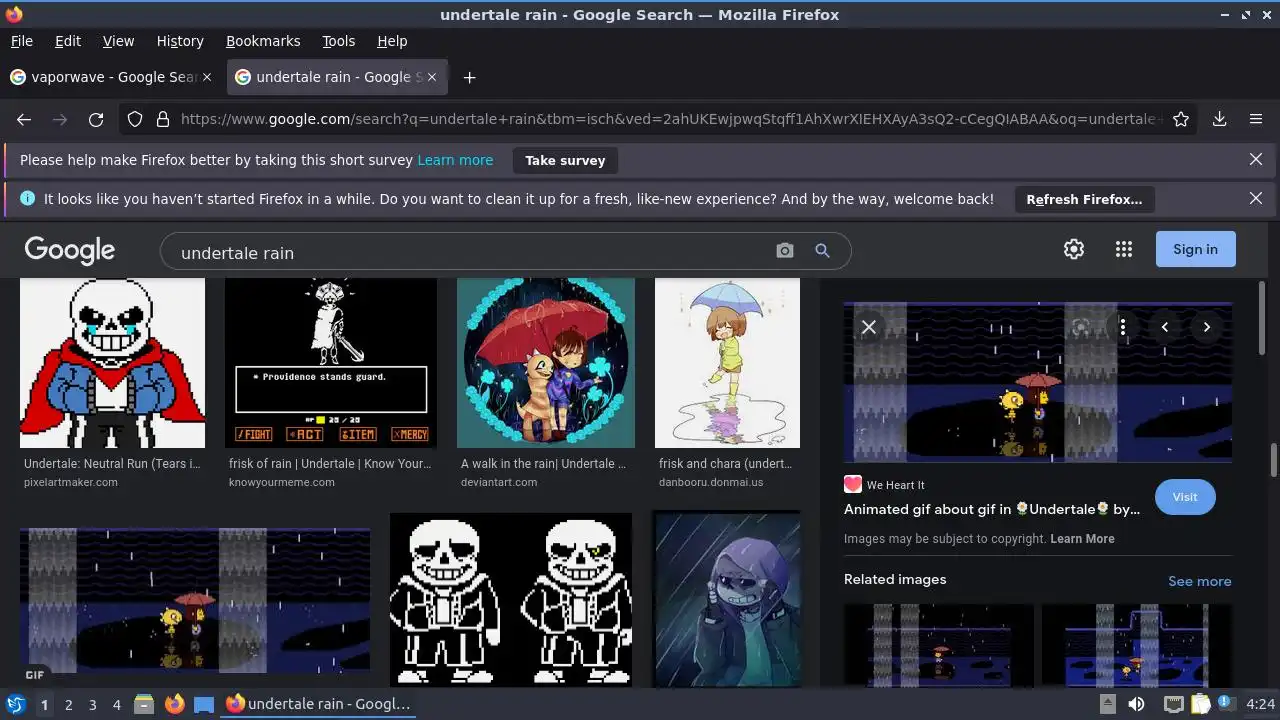Image resolution: width=1280 pixels, height=720 pixels.
Task: Submit search with the magnifier icon
Action: (822, 251)
